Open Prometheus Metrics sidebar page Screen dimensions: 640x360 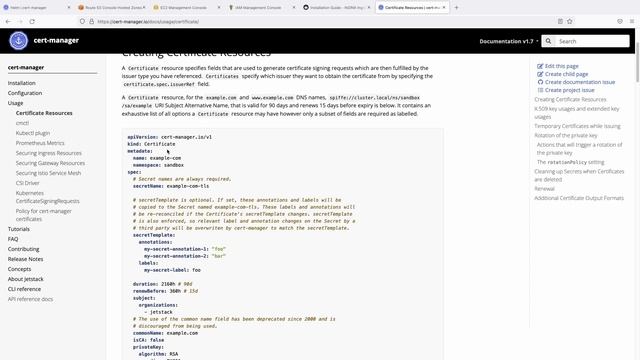(40, 143)
